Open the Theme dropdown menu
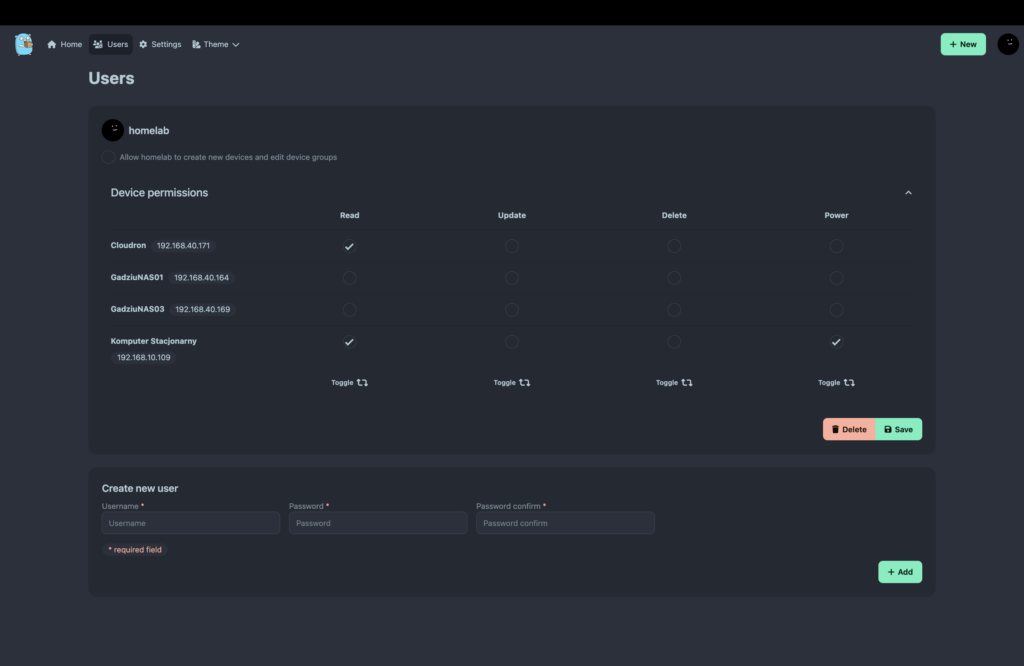This screenshot has width=1024, height=666. (215, 44)
